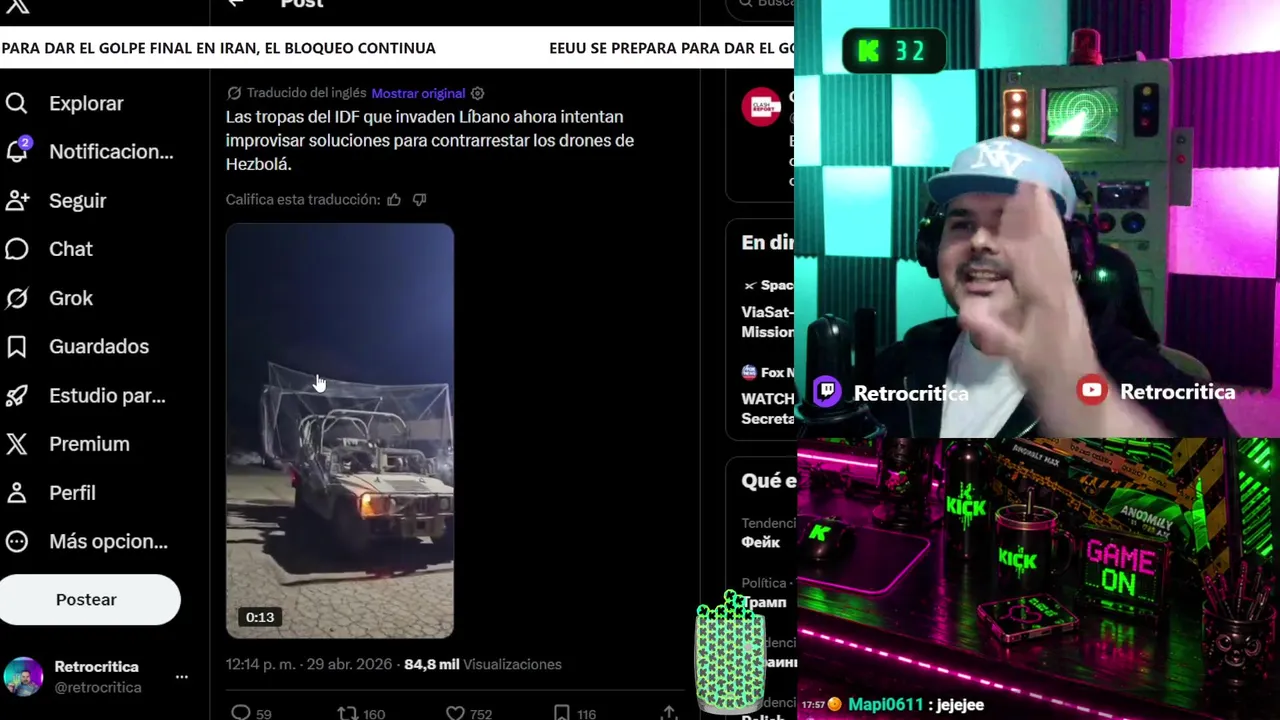
Task: Click the Clash Report avatar
Action: pos(761,106)
